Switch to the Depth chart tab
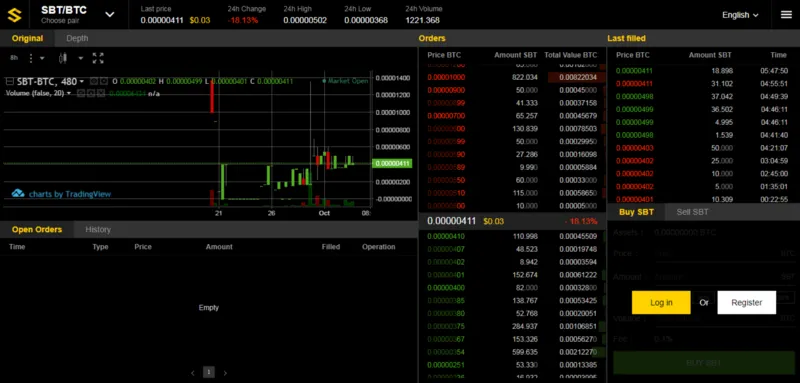The height and width of the screenshot is (383, 800). [77, 38]
